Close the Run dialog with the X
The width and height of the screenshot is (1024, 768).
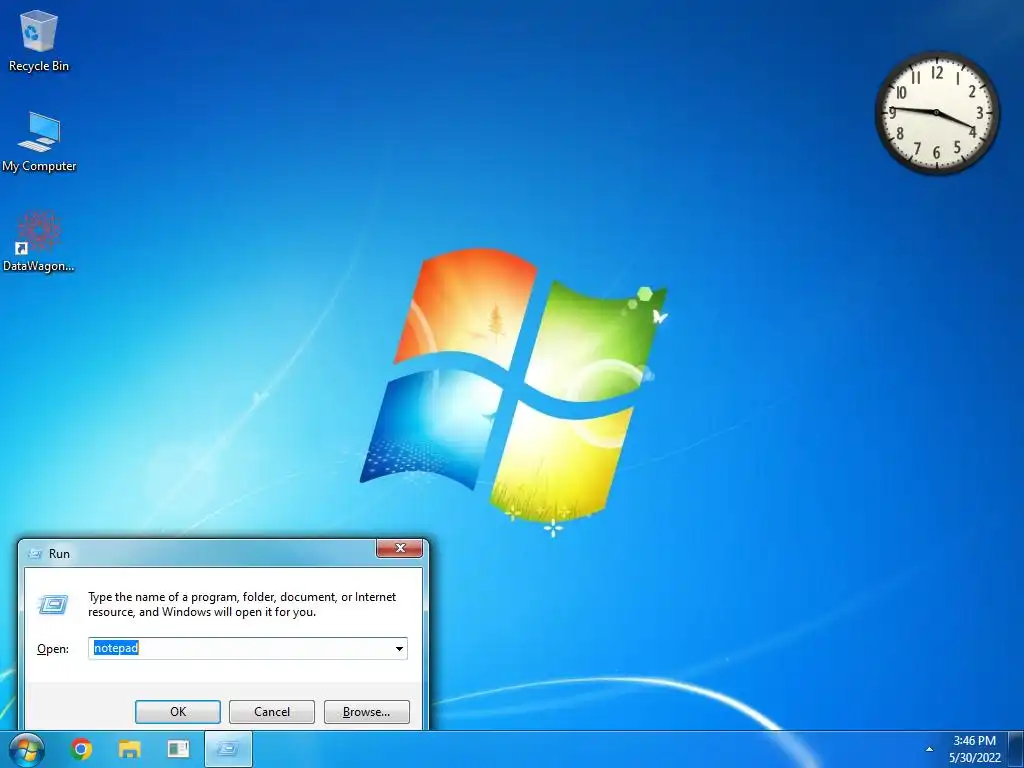(x=400, y=549)
